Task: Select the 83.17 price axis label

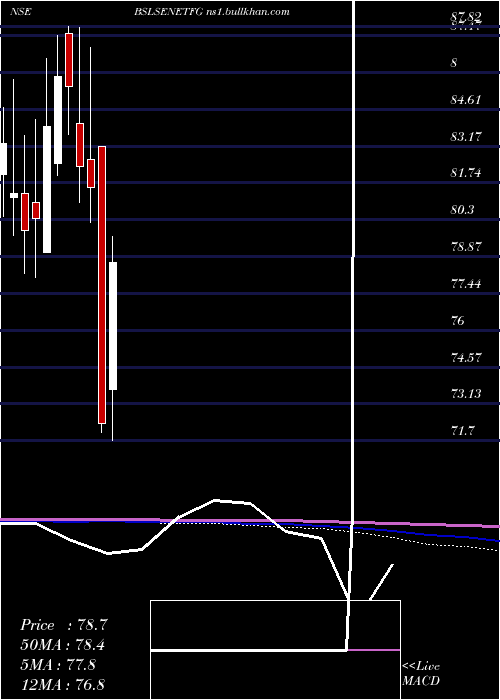Action: tap(466, 136)
